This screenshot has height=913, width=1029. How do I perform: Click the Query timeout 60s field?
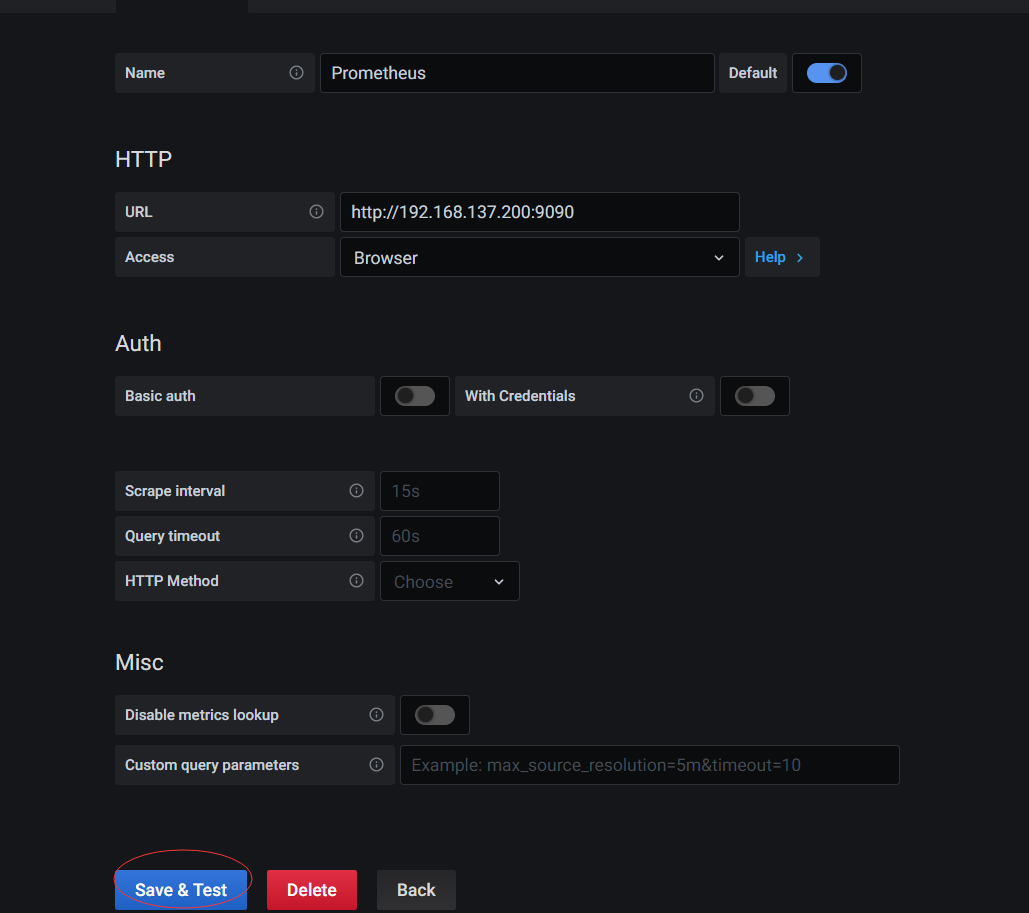pyautogui.click(x=440, y=536)
